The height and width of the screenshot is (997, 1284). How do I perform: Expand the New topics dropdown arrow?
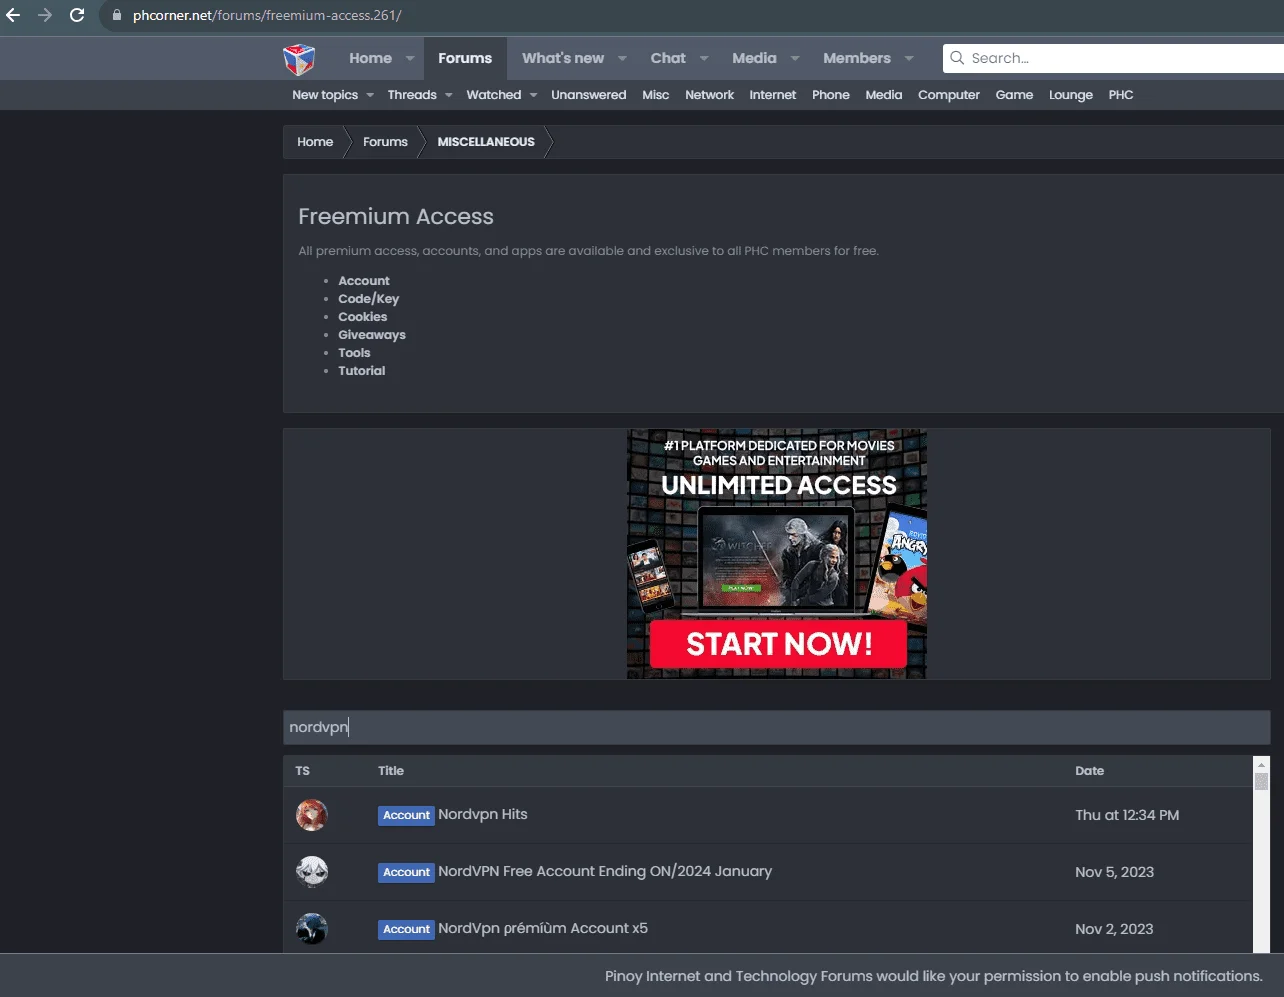(x=370, y=95)
